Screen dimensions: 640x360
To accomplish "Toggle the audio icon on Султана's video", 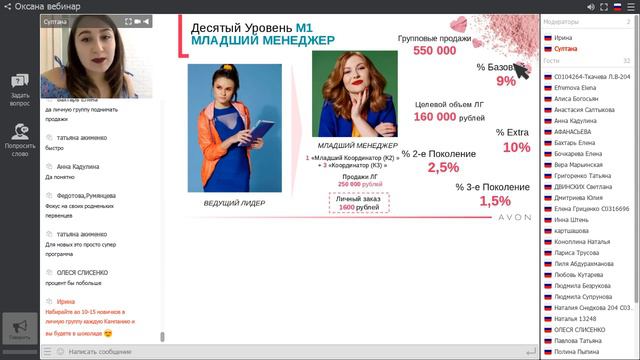I will tap(146, 21).
